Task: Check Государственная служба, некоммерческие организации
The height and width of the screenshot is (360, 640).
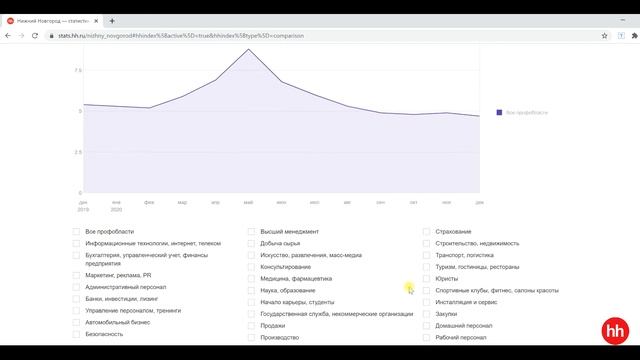Action: click(251, 314)
